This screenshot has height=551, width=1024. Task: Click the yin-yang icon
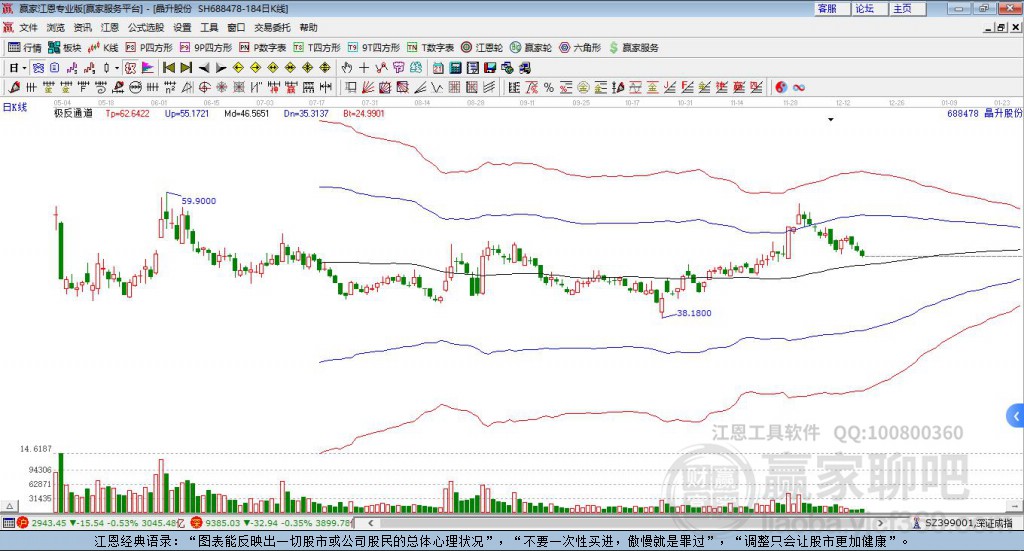(x=780, y=87)
